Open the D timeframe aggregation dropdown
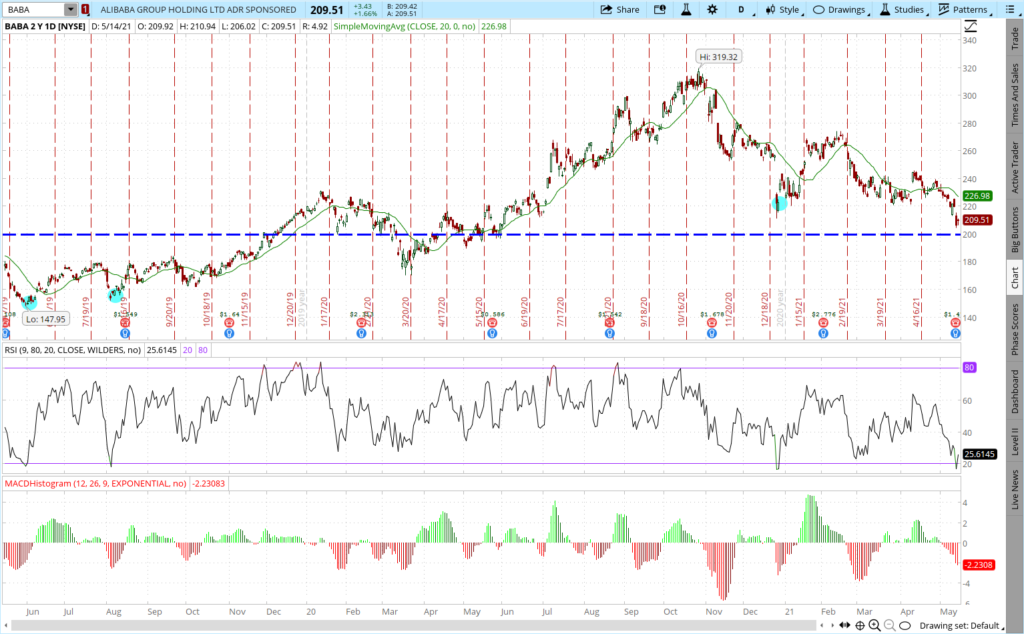 click(741, 9)
